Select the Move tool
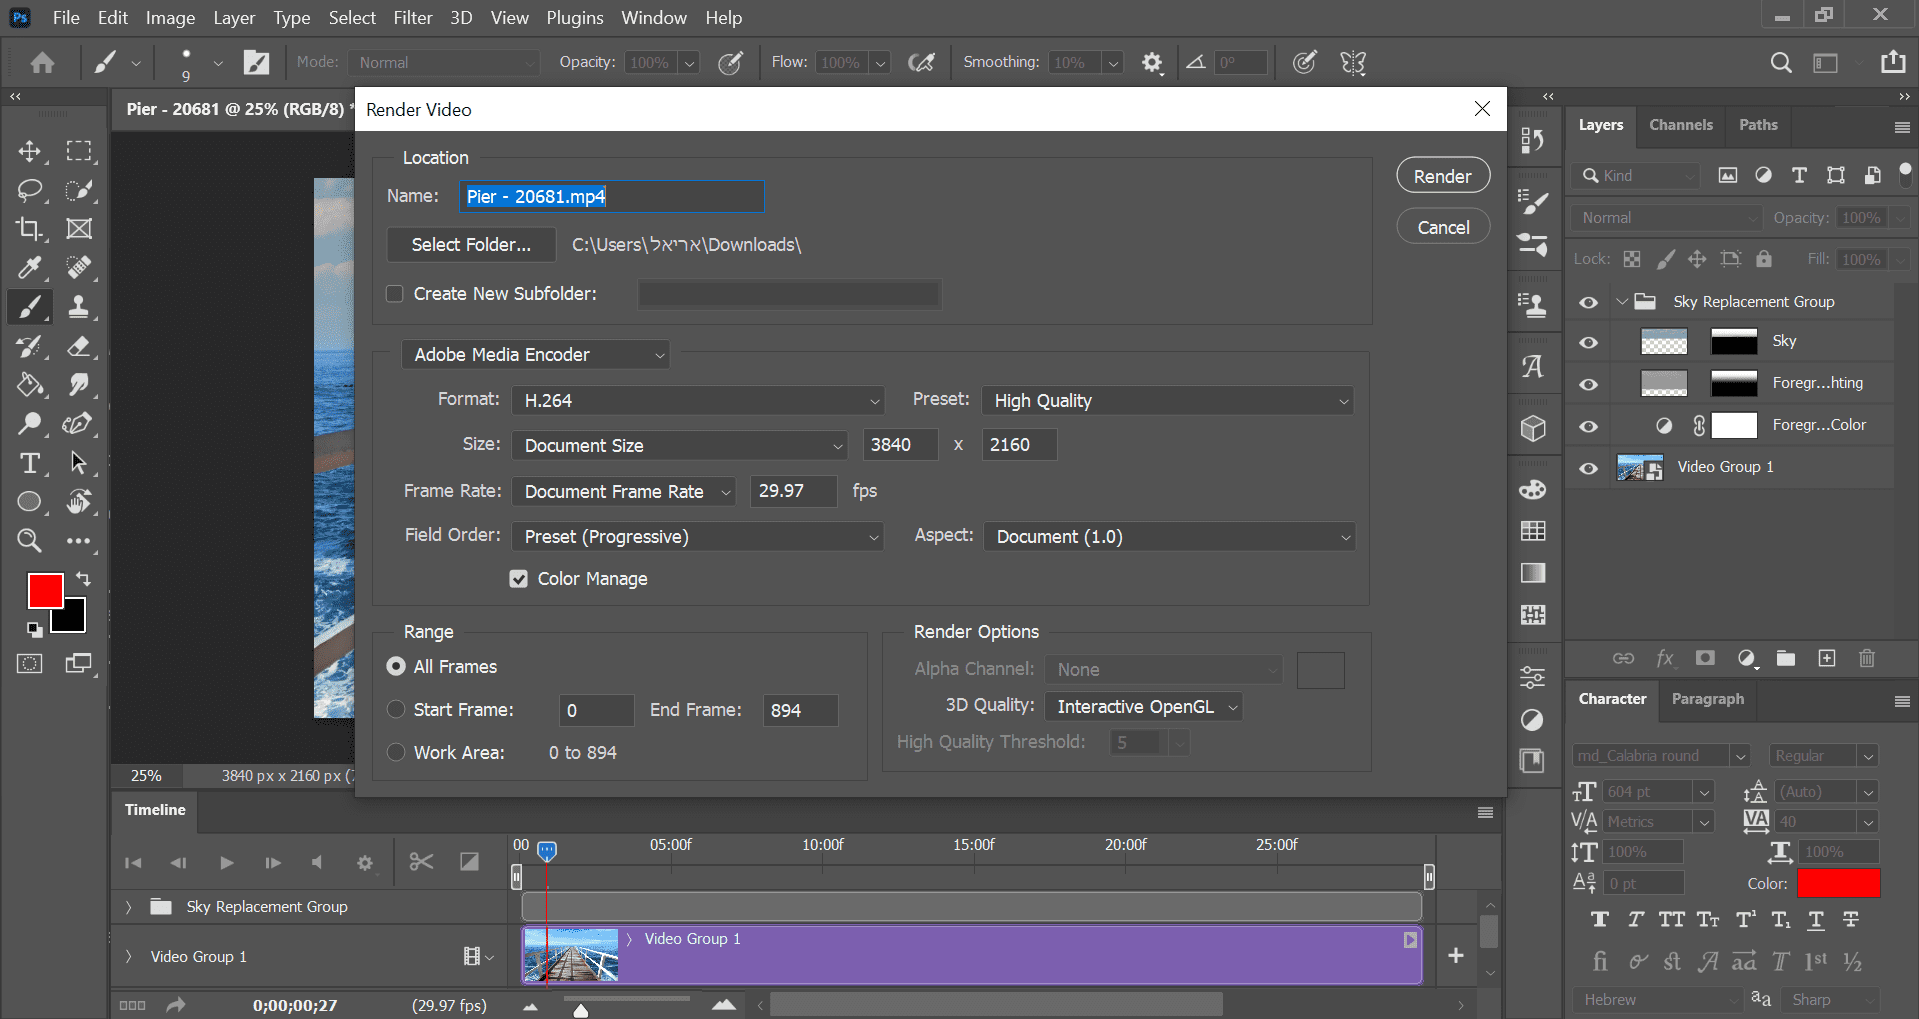 click(x=29, y=151)
